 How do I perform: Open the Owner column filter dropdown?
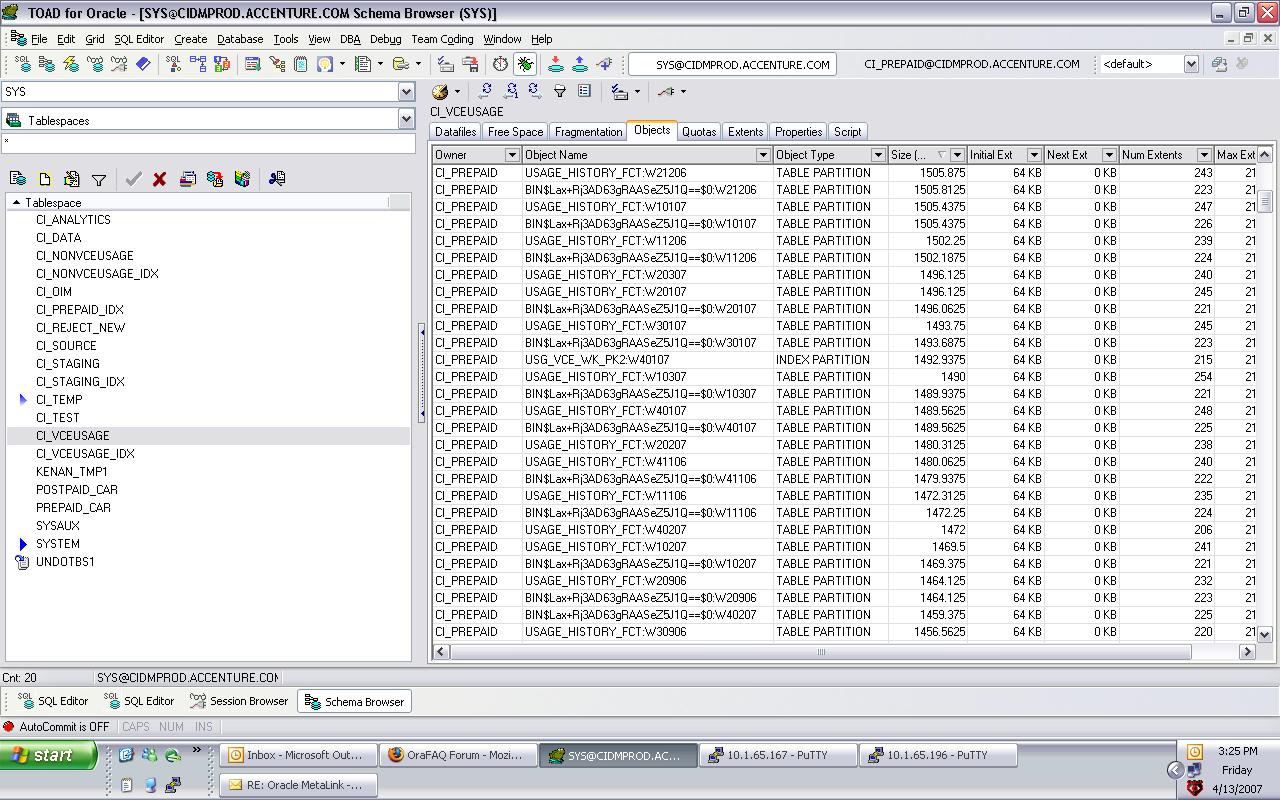tap(512, 155)
